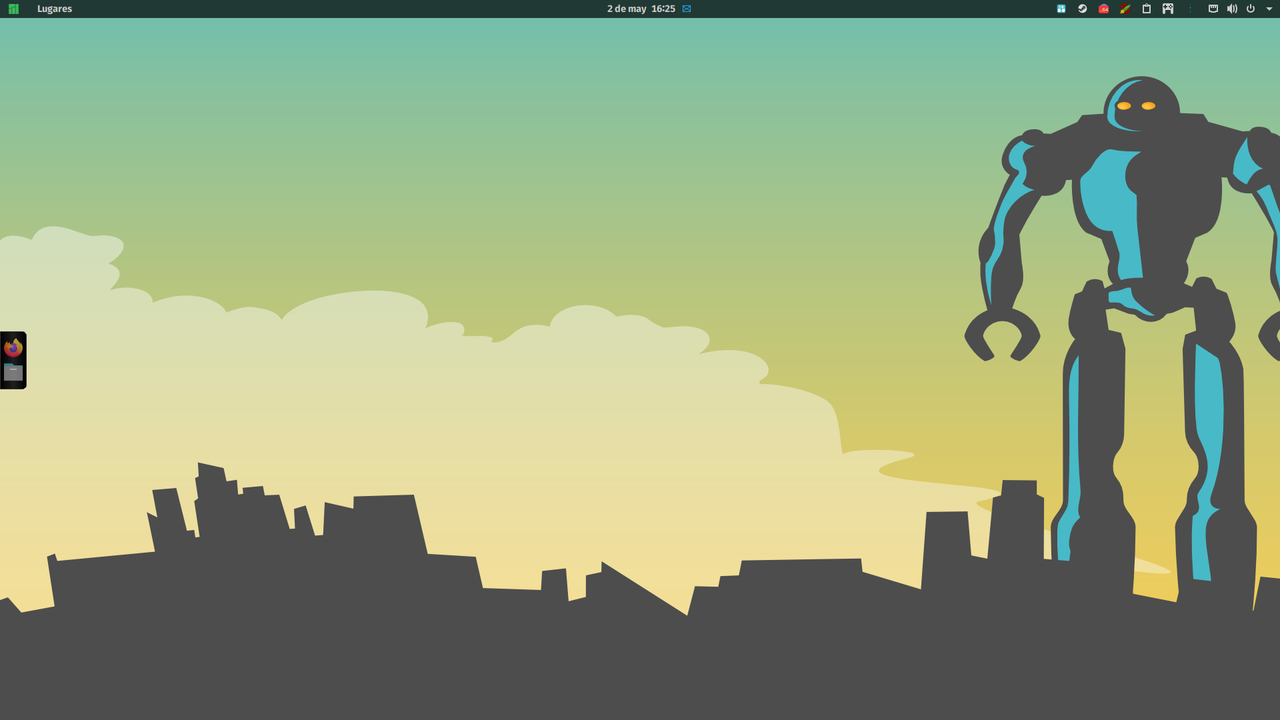
Task: Open the Lugares places menu
Action: pyautogui.click(x=55, y=9)
